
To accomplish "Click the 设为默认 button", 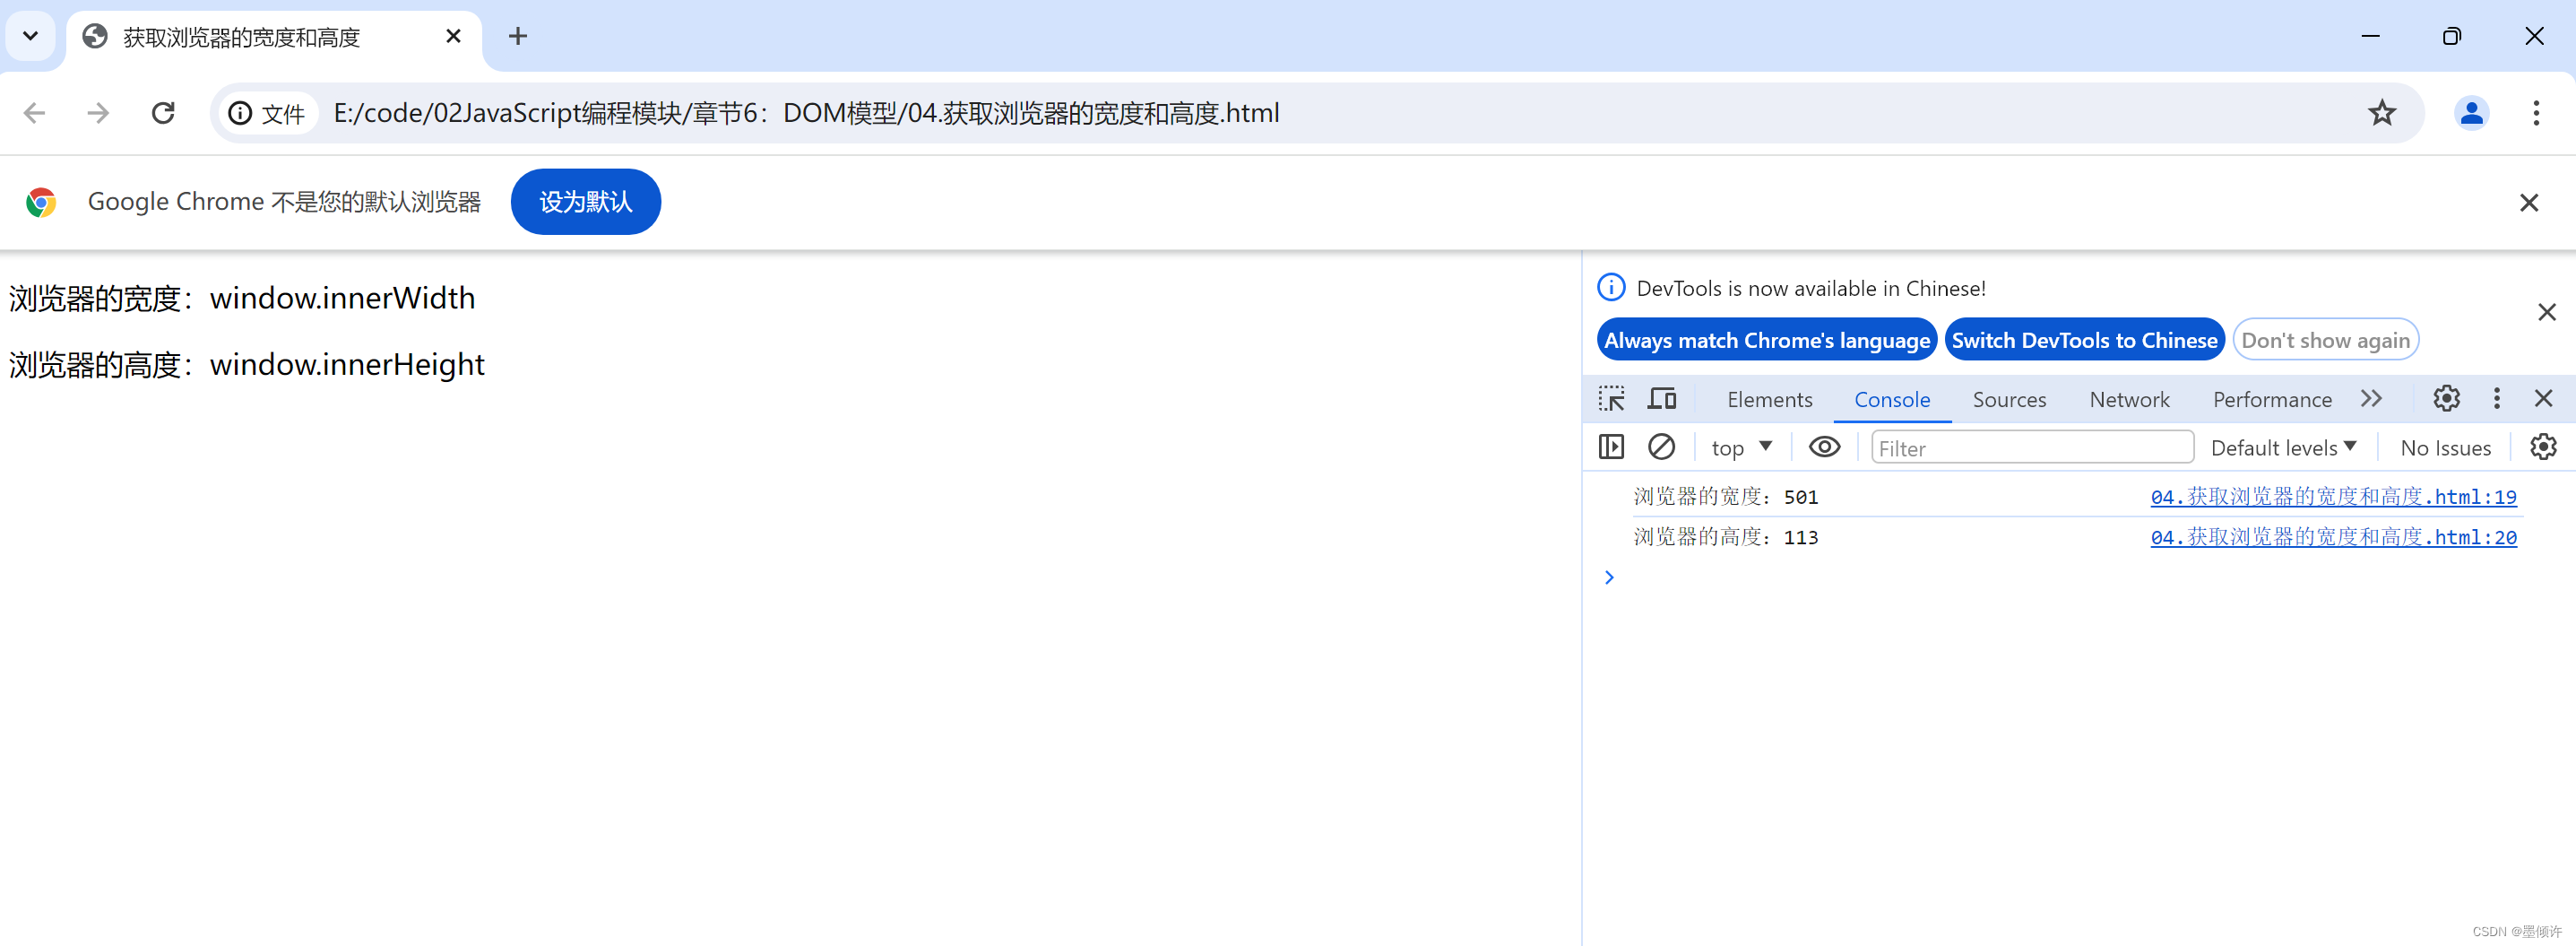I will [585, 201].
